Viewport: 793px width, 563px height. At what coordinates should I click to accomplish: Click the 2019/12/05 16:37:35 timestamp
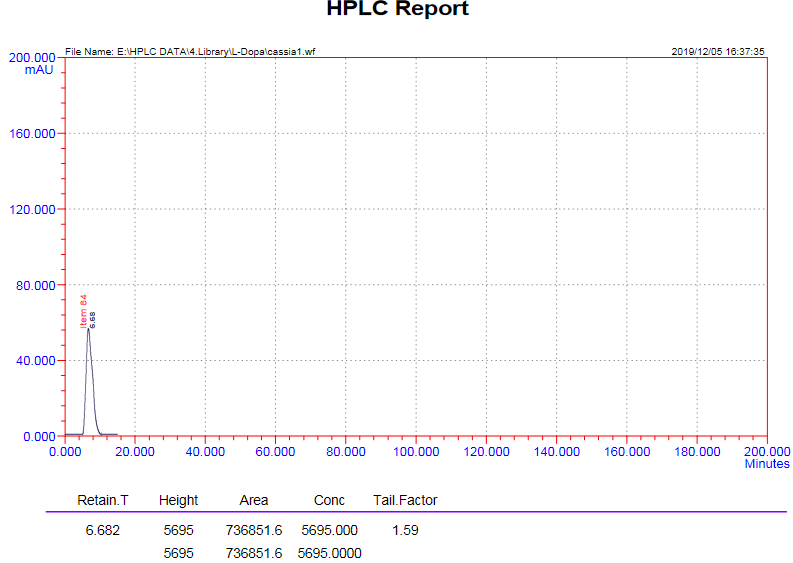[718, 51]
